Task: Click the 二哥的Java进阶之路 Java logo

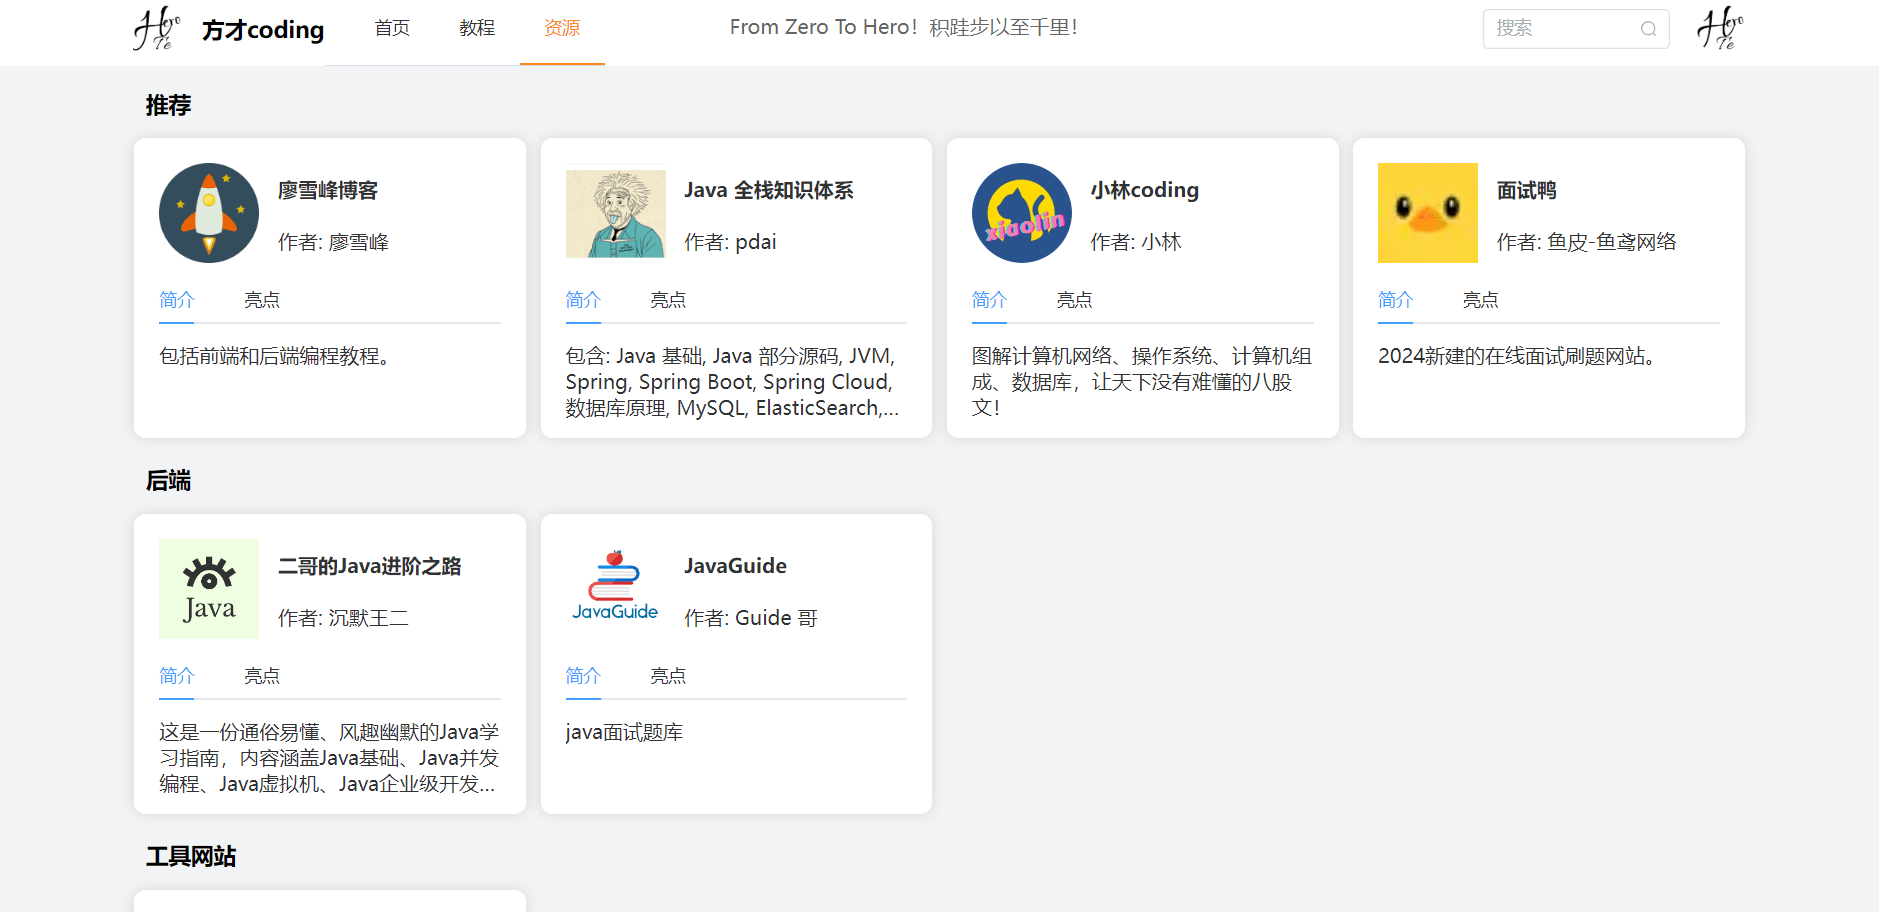Action: point(209,589)
